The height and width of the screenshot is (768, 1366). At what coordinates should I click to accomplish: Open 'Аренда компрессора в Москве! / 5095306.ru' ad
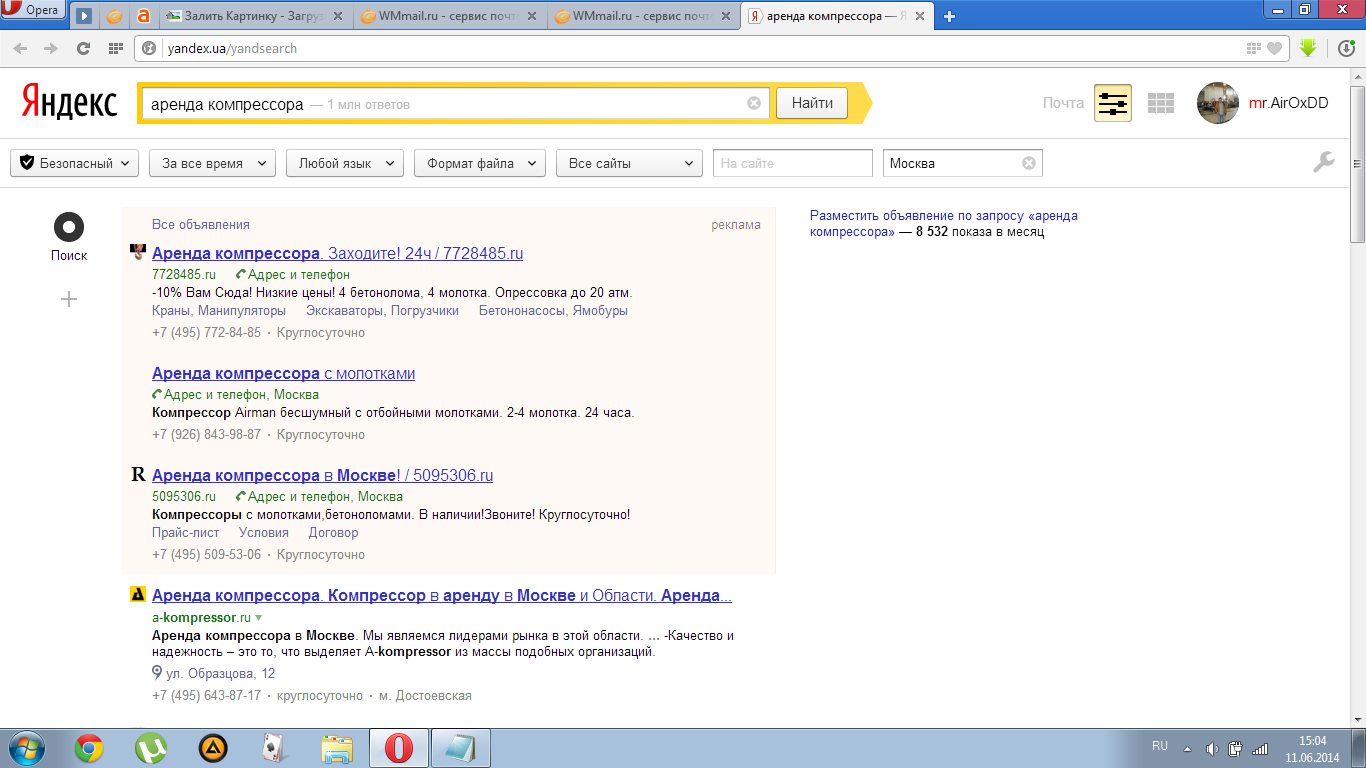tap(322, 476)
